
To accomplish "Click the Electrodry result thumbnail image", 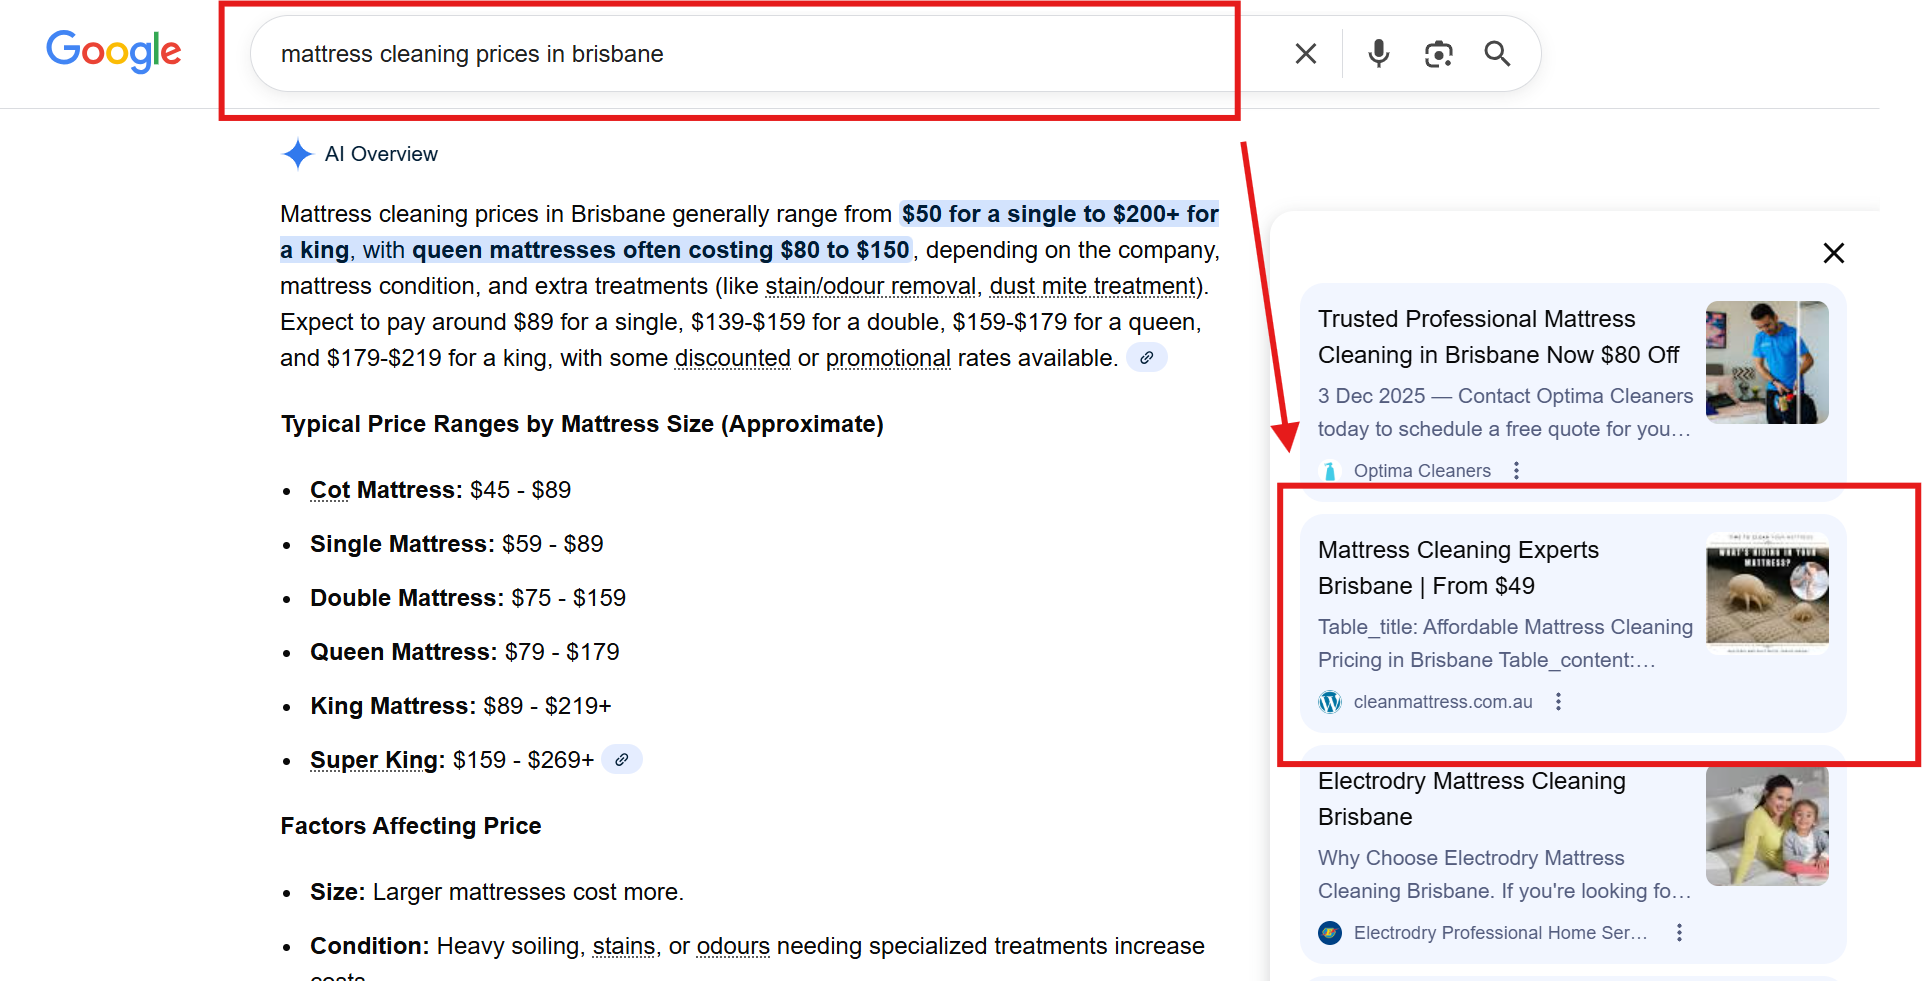I will point(1767,825).
